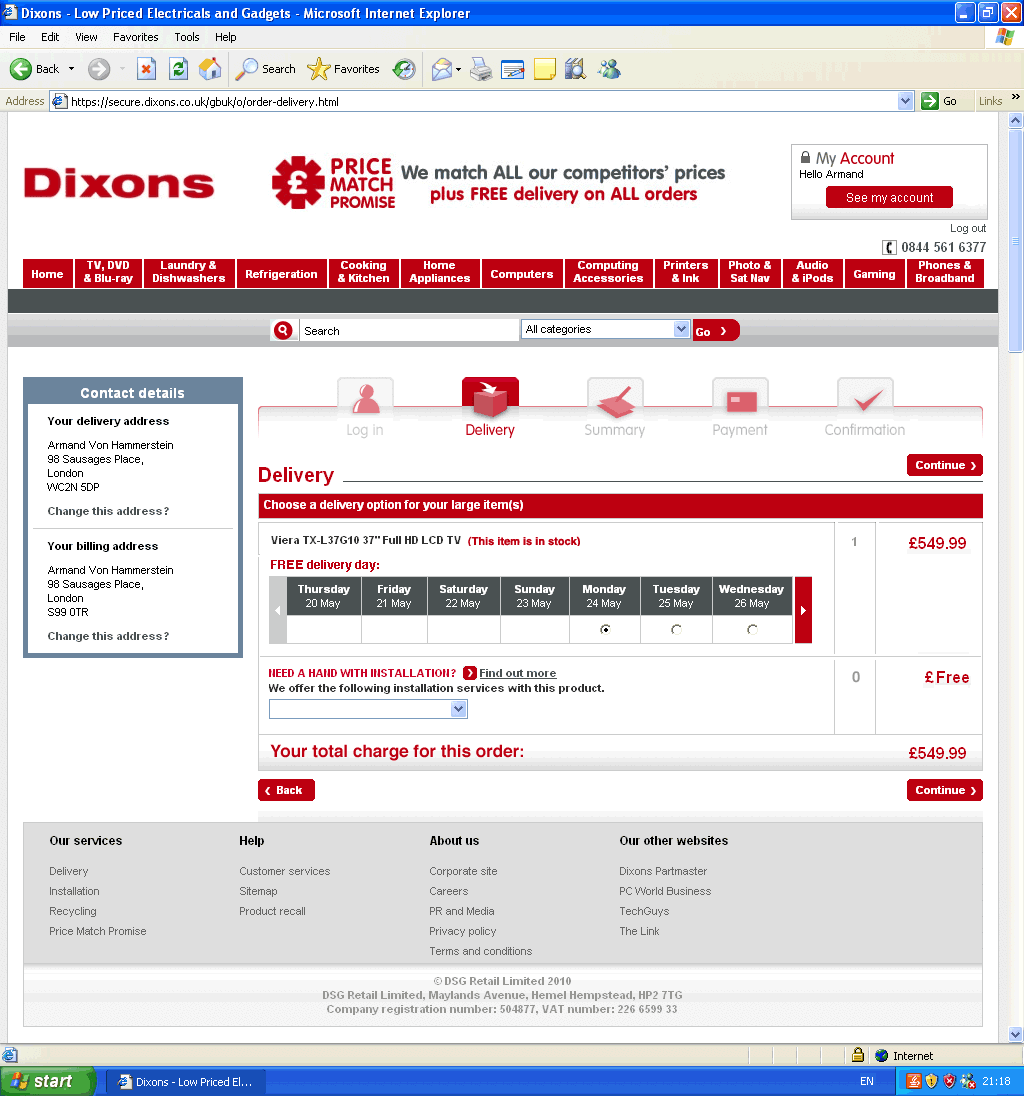The height and width of the screenshot is (1096, 1024).
Task: Go to browser Home page icon
Action: click(x=210, y=68)
